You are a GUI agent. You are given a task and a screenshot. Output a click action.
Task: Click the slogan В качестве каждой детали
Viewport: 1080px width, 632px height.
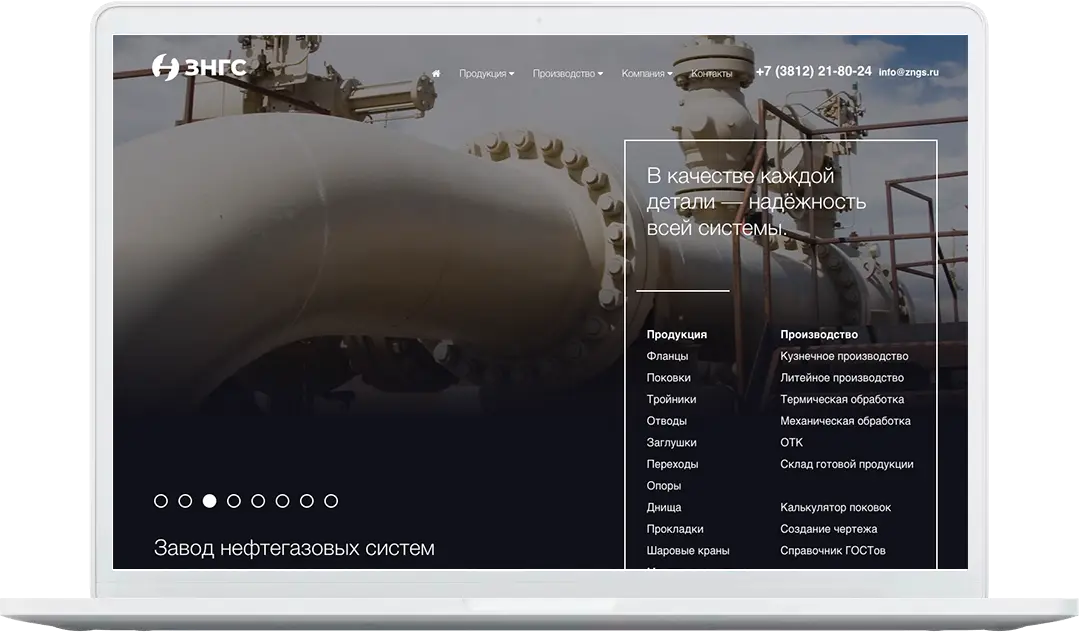(756, 202)
